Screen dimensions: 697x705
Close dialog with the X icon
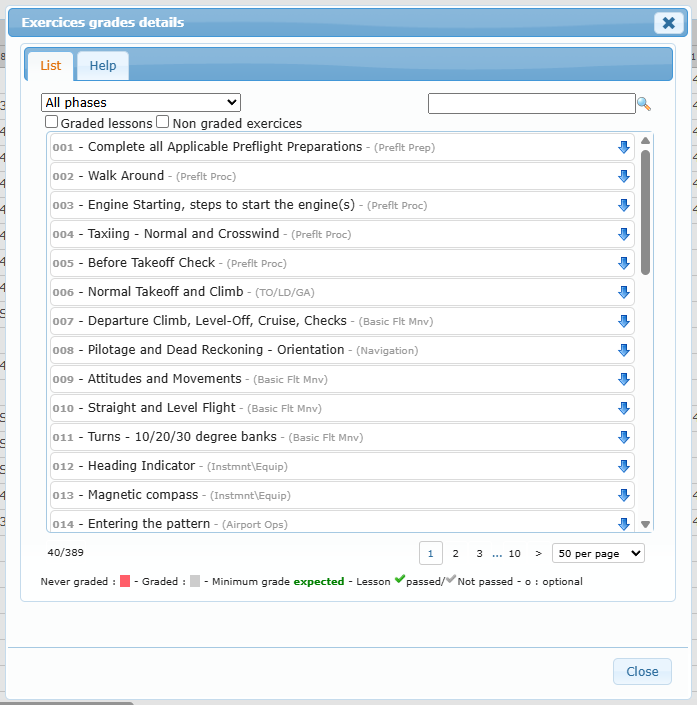[669, 23]
